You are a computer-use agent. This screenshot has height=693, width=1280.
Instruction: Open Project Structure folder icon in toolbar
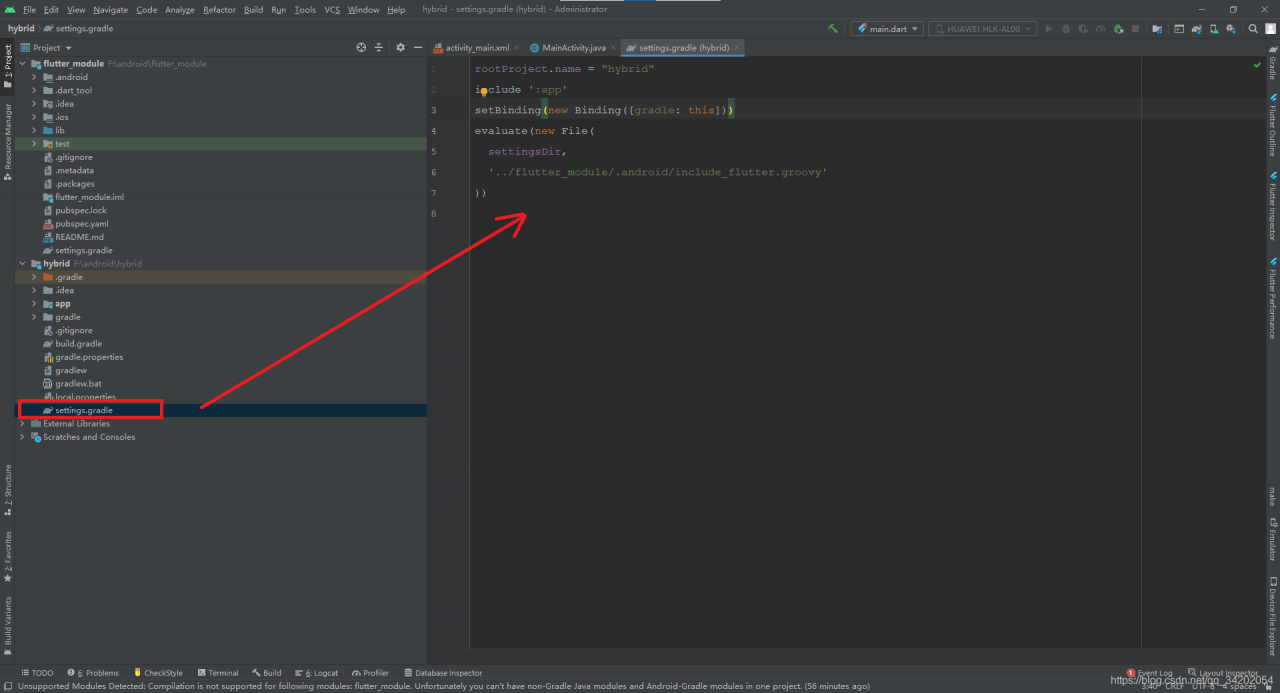click(x=1157, y=29)
